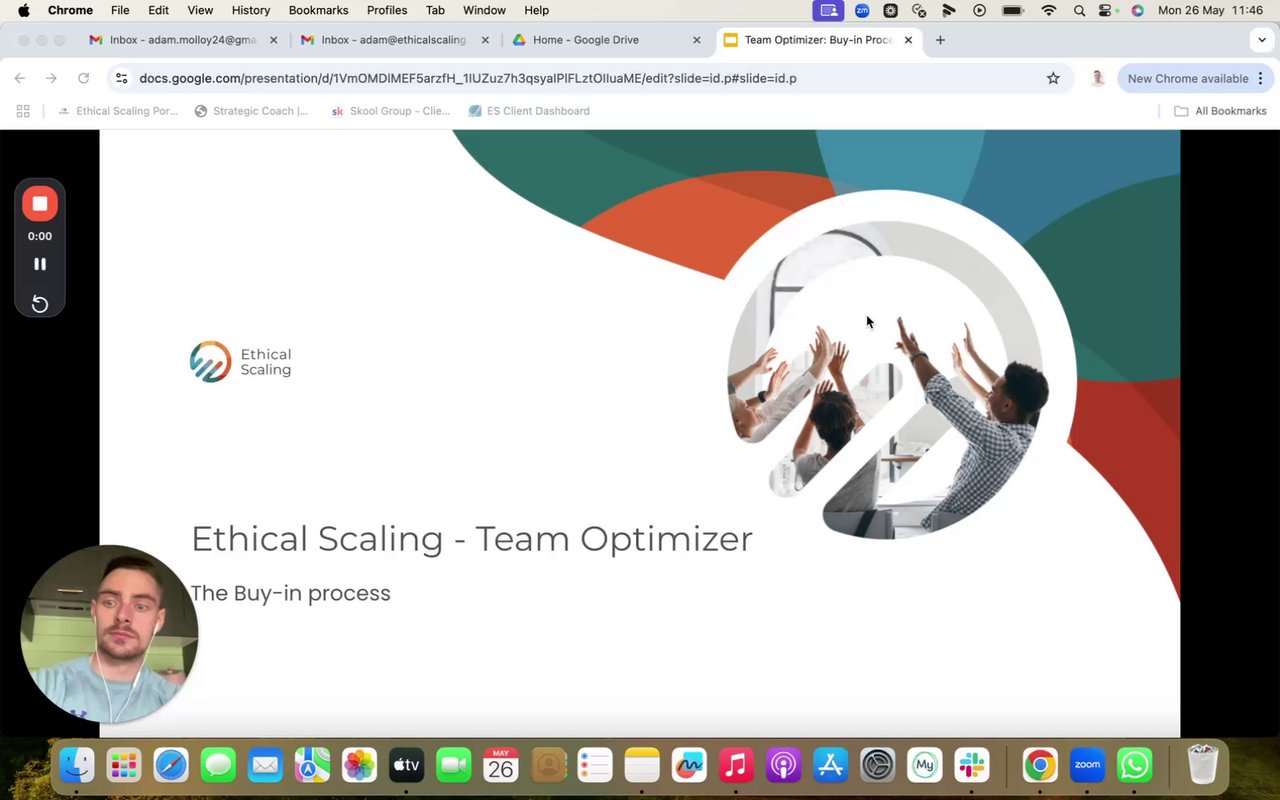Screen dimensions: 1280x800
Task: Open Spotlight search
Action: 1079,10
